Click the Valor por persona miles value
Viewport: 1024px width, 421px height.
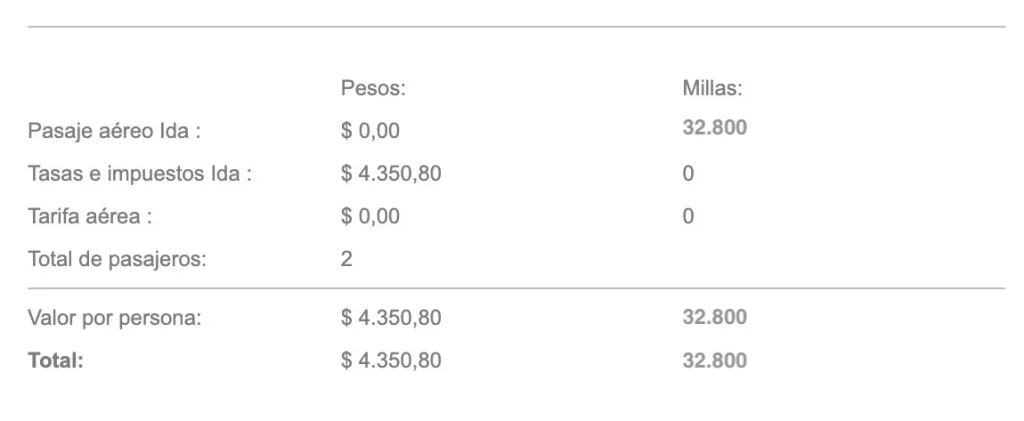click(x=714, y=318)
